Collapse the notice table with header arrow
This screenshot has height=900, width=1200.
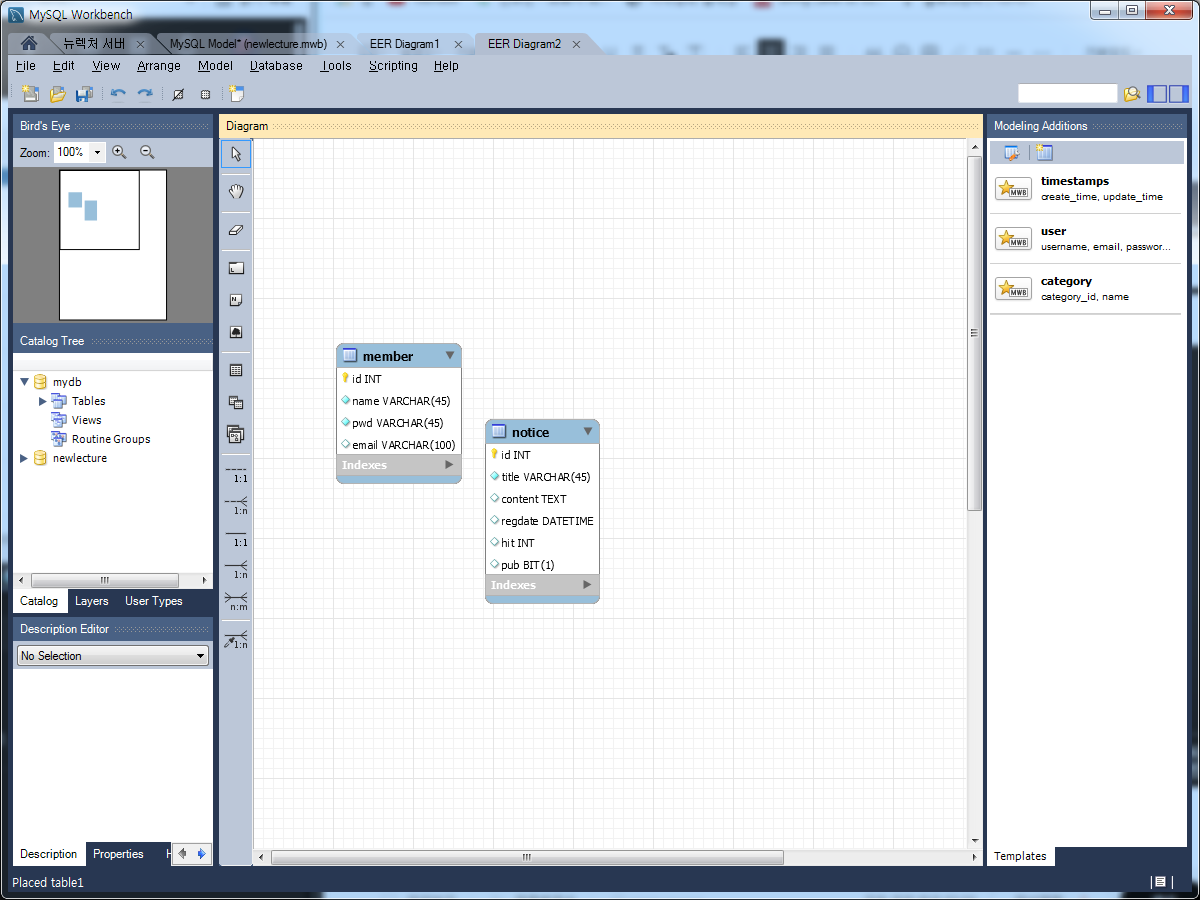pyautogui.click(x=588, y=431)
